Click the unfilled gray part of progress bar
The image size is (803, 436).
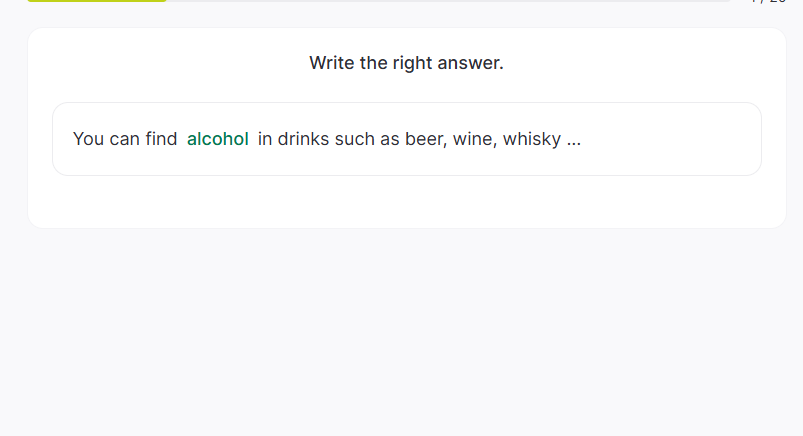pyautogui.click(x=450, y=1)
